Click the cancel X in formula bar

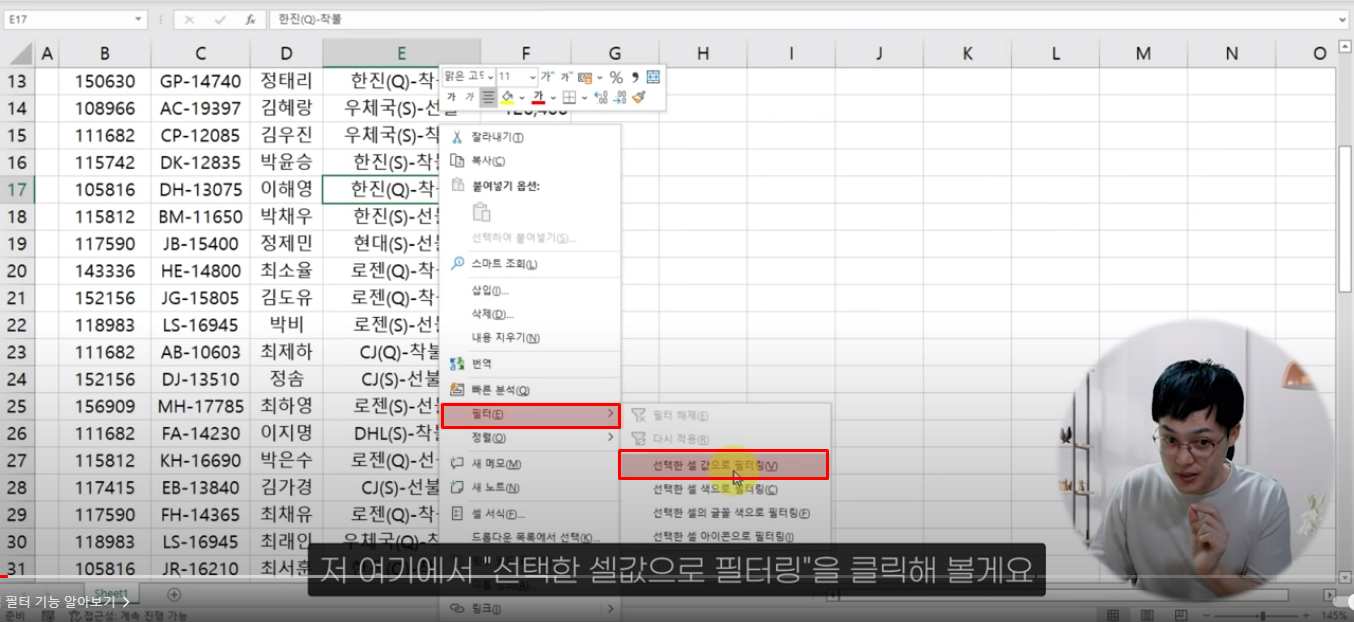190,19
